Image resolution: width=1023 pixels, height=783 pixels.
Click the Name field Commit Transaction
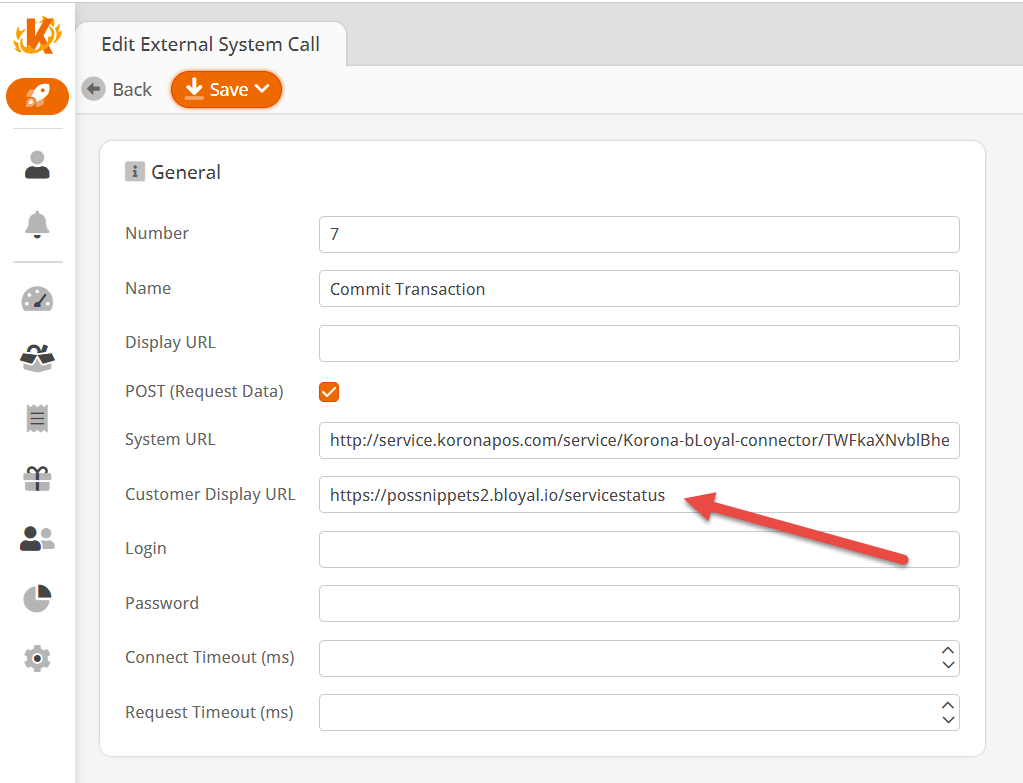[639, 288]
